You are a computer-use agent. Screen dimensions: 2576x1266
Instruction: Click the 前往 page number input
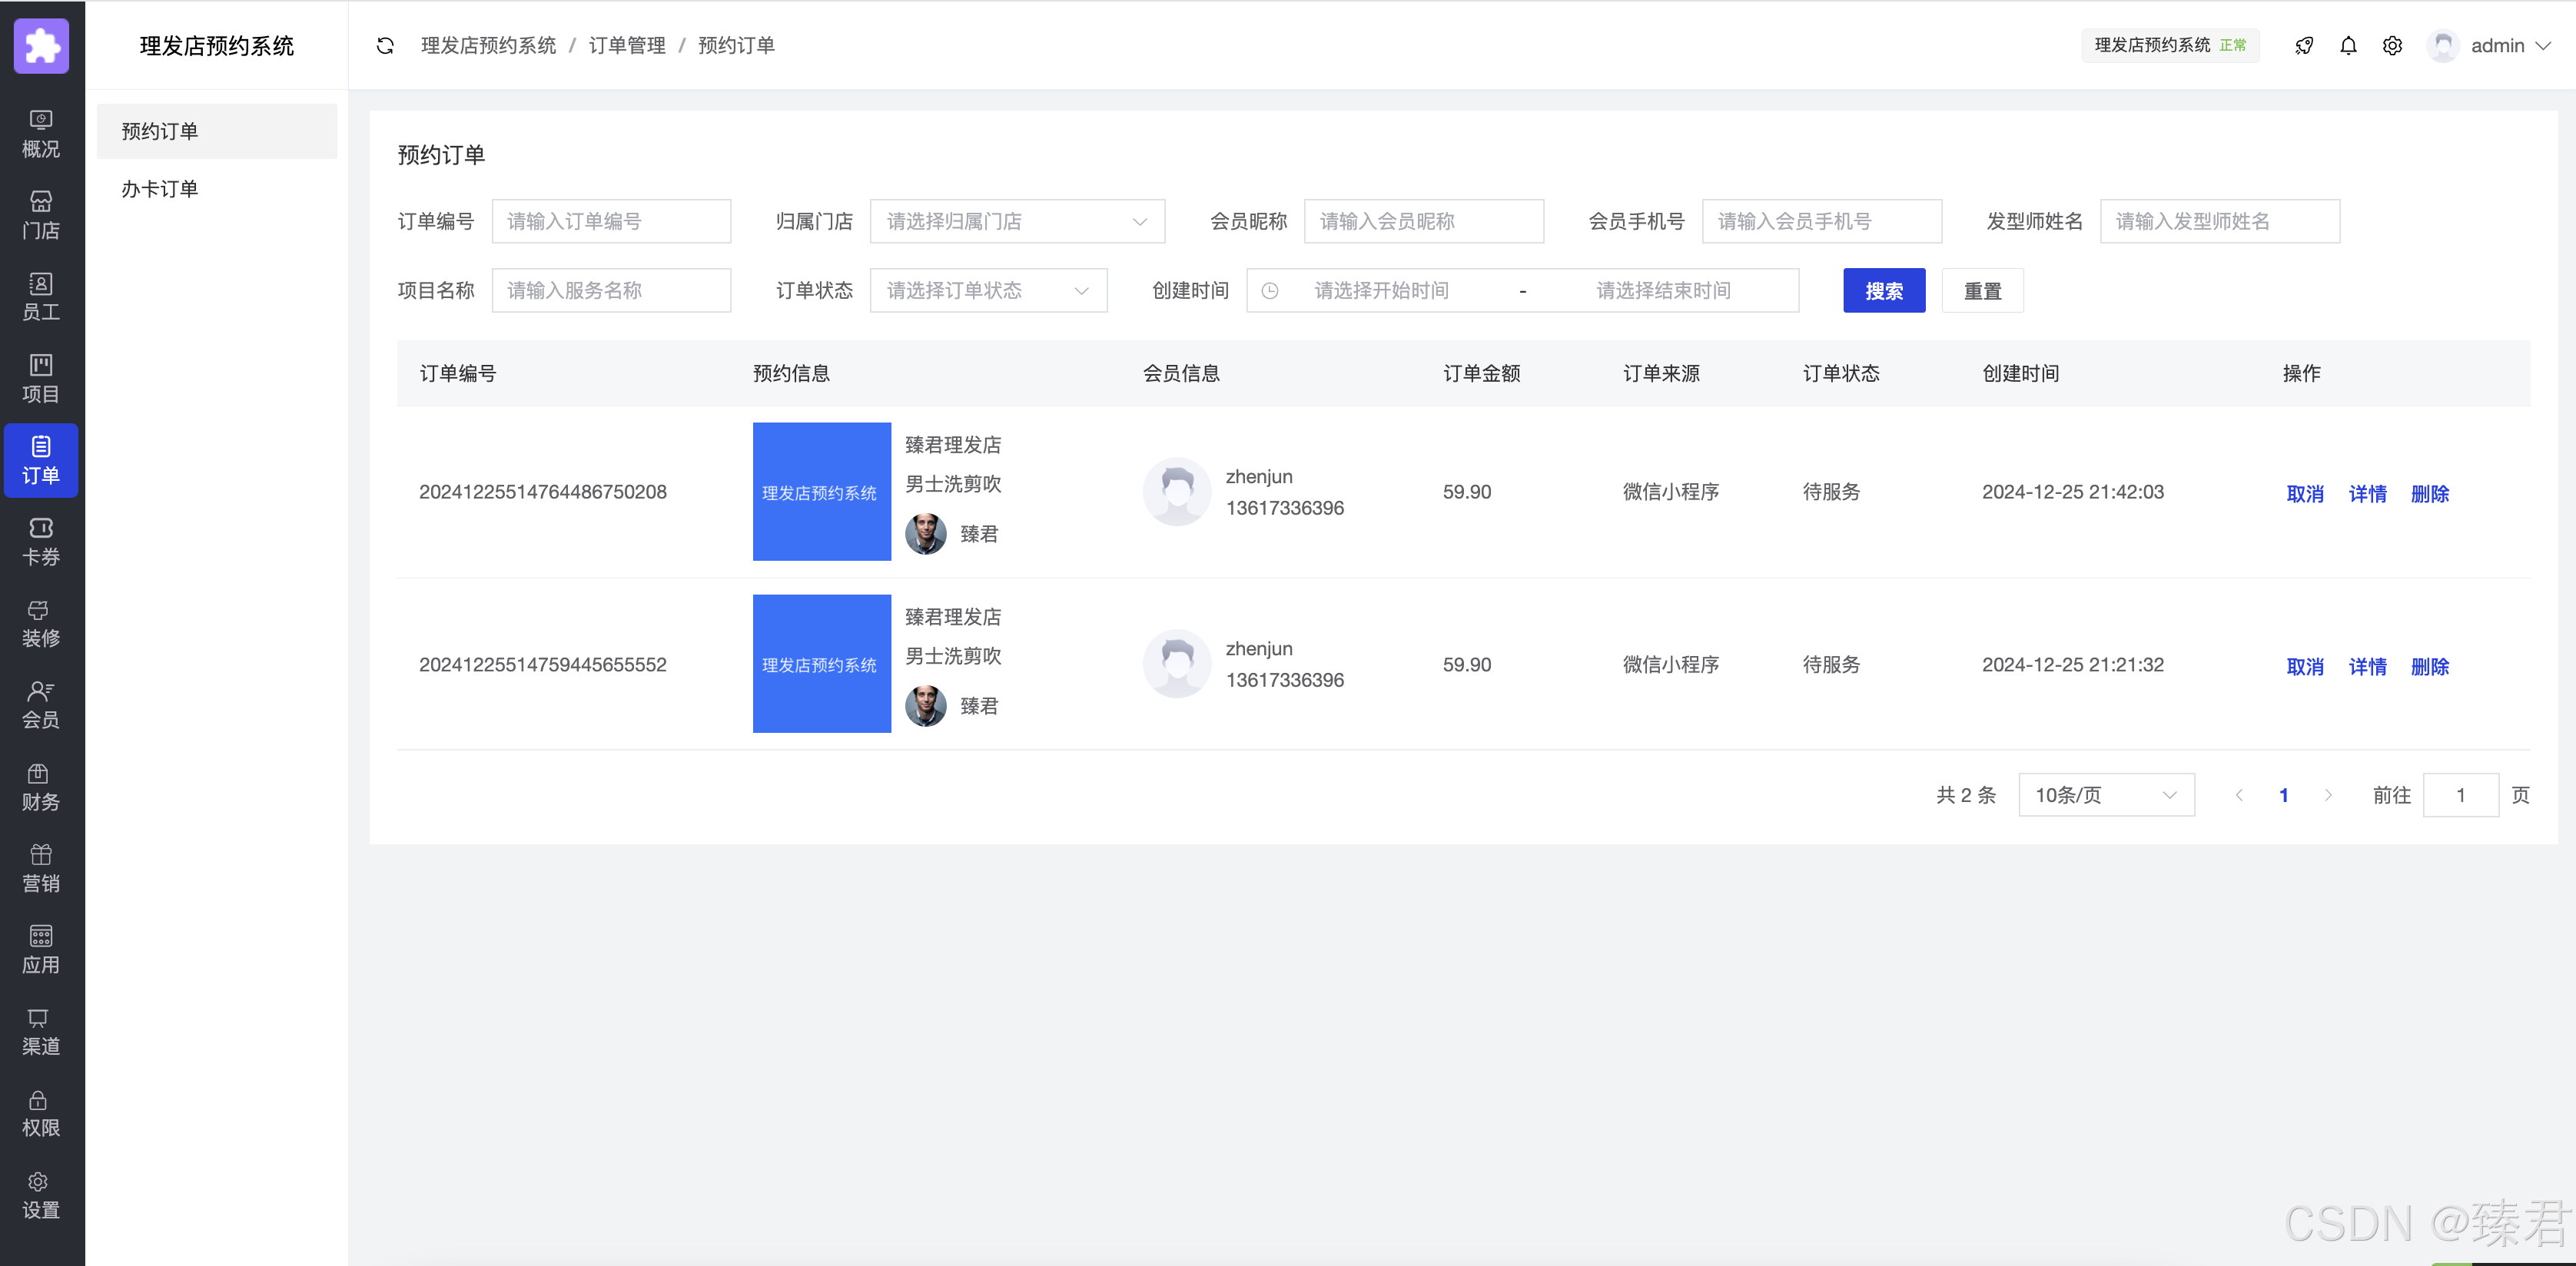[x=2460, y=795]
